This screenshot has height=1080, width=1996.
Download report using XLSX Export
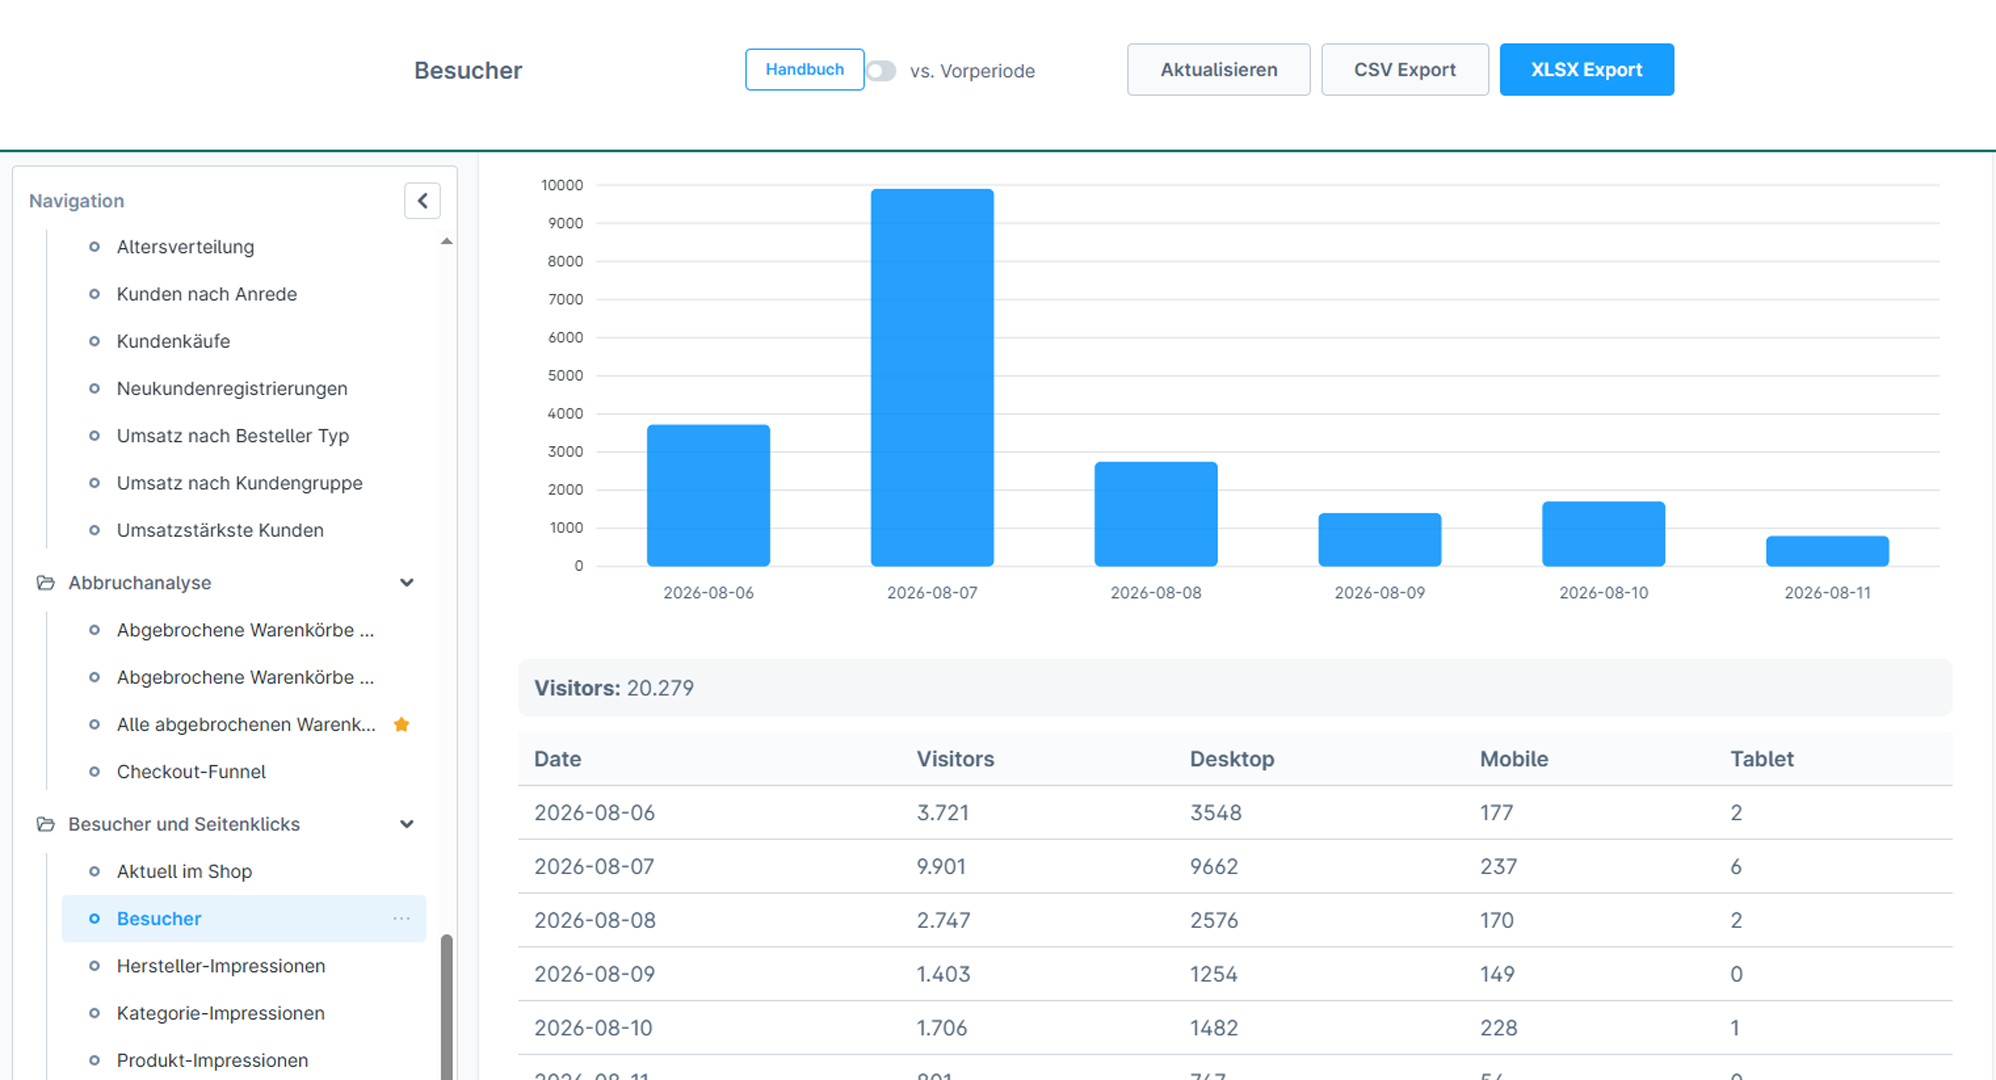1587,69
